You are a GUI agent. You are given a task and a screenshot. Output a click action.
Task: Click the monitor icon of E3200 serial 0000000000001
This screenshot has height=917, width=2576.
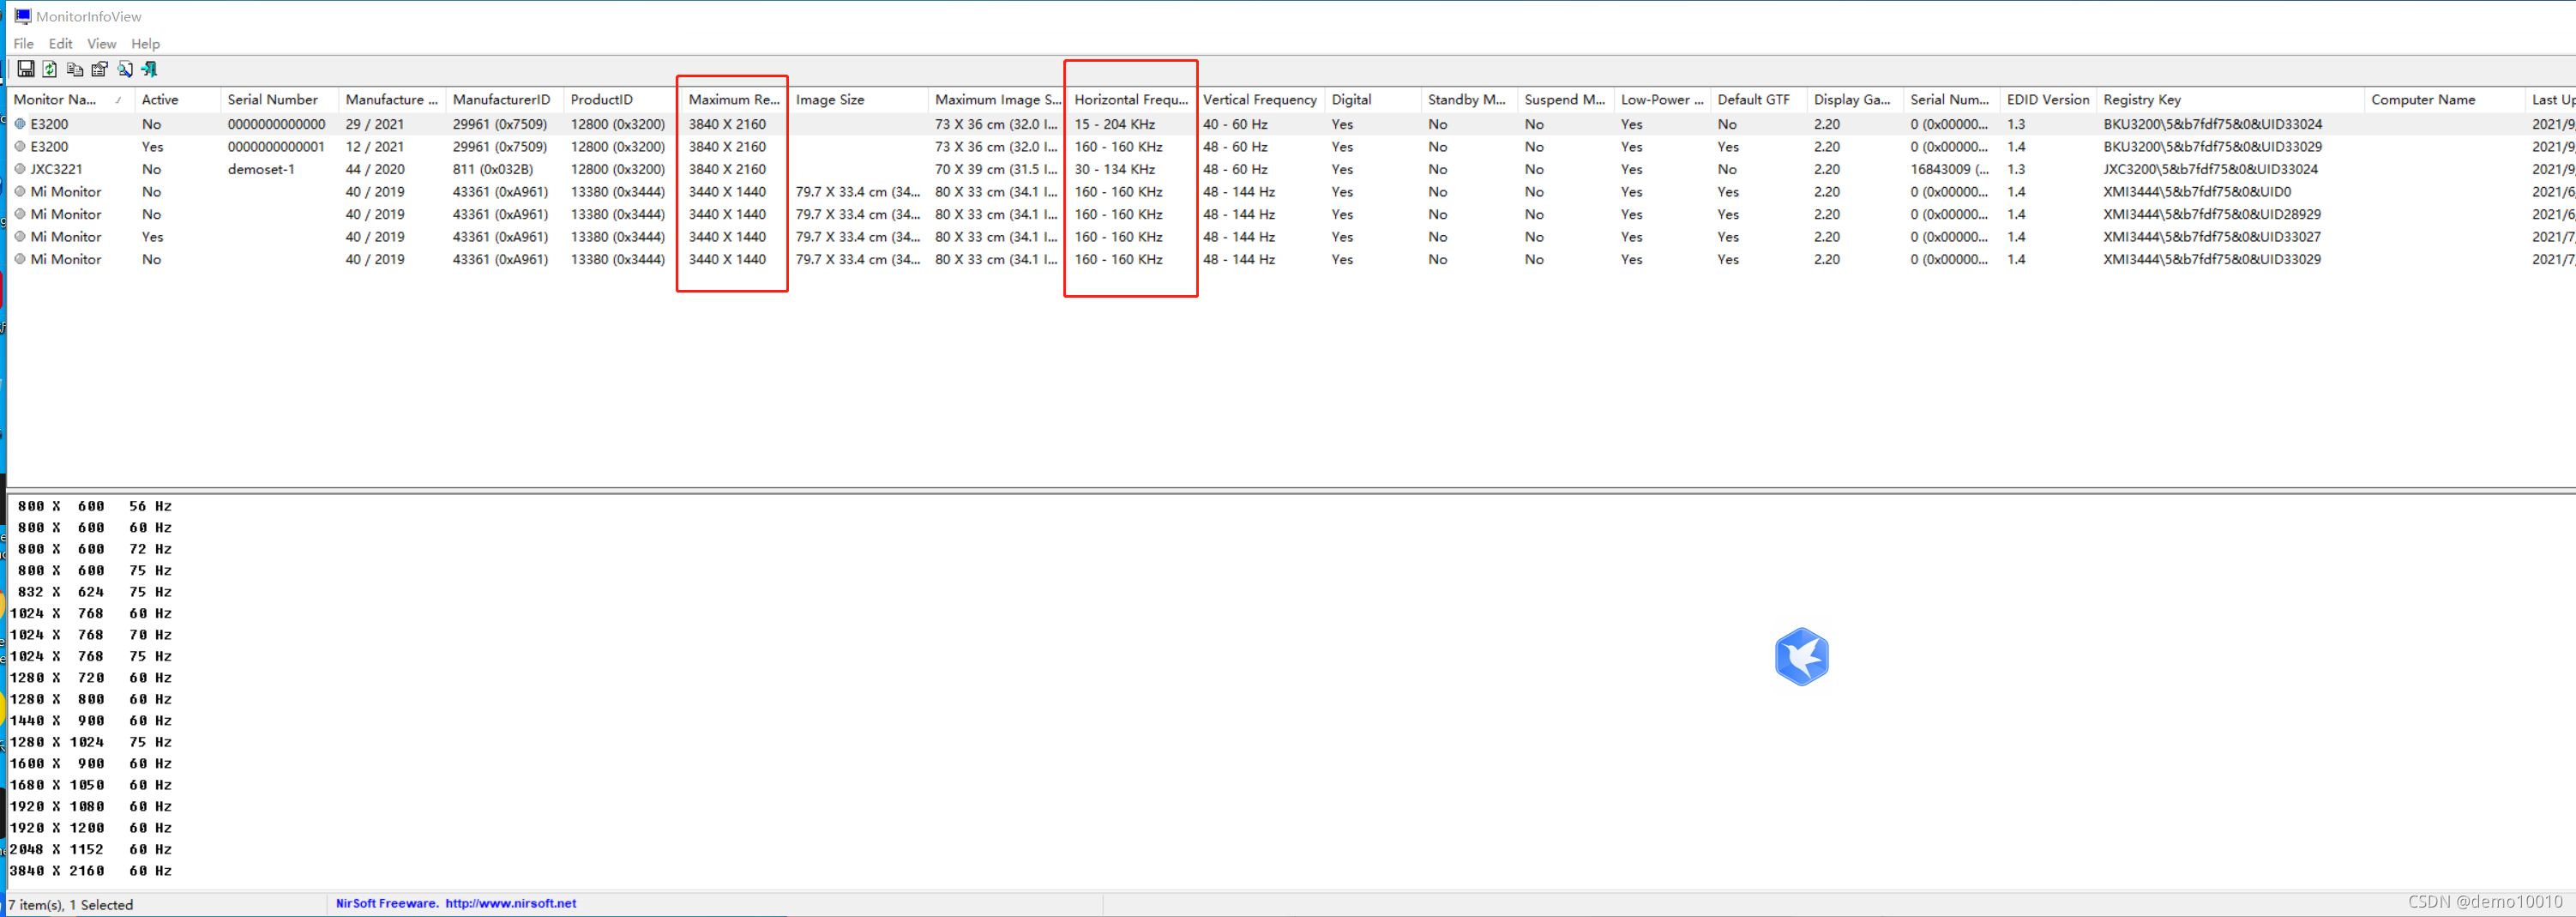click(20, 146)
